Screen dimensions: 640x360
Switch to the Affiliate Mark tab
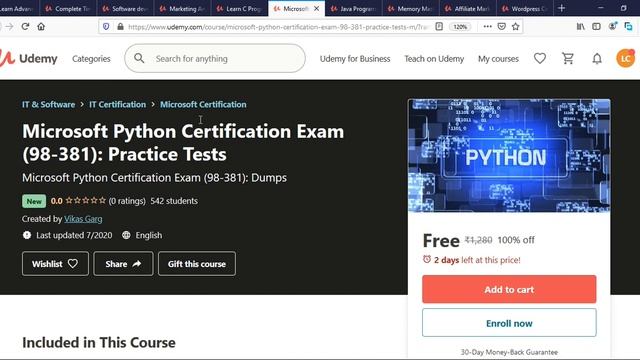(468, 8)
